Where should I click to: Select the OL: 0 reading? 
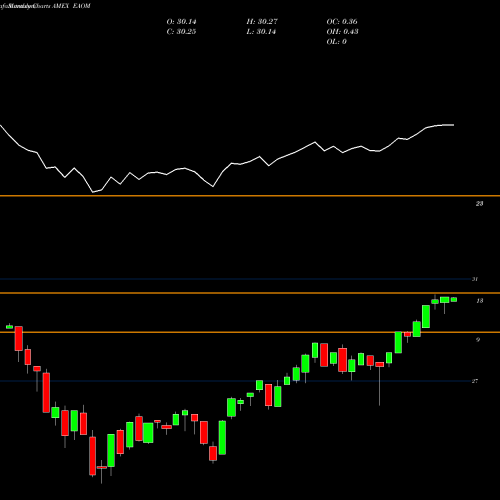pyautogui.click(x=336, y=42)
